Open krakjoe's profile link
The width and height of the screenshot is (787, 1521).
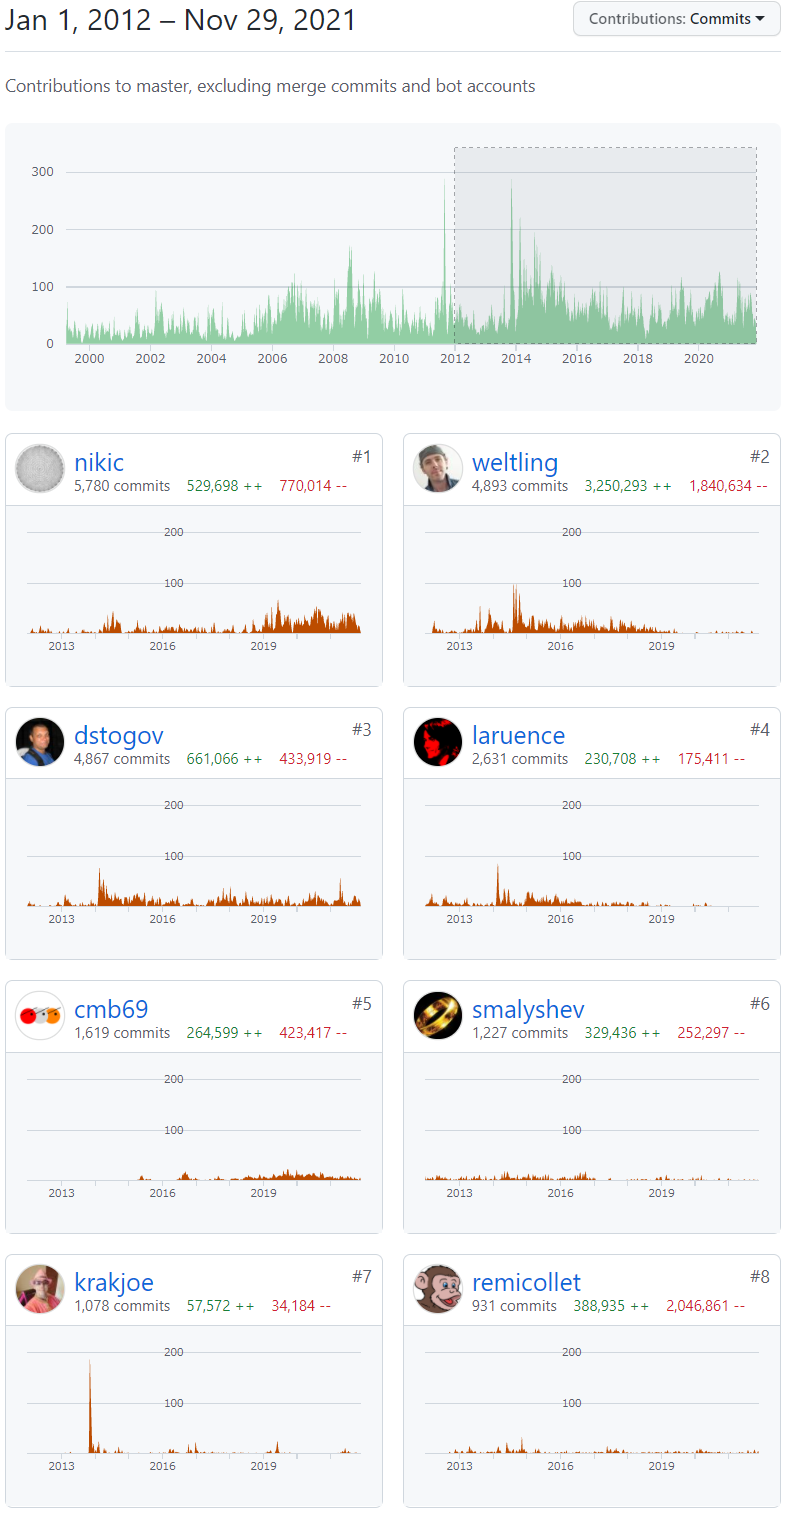[114, 1282]
